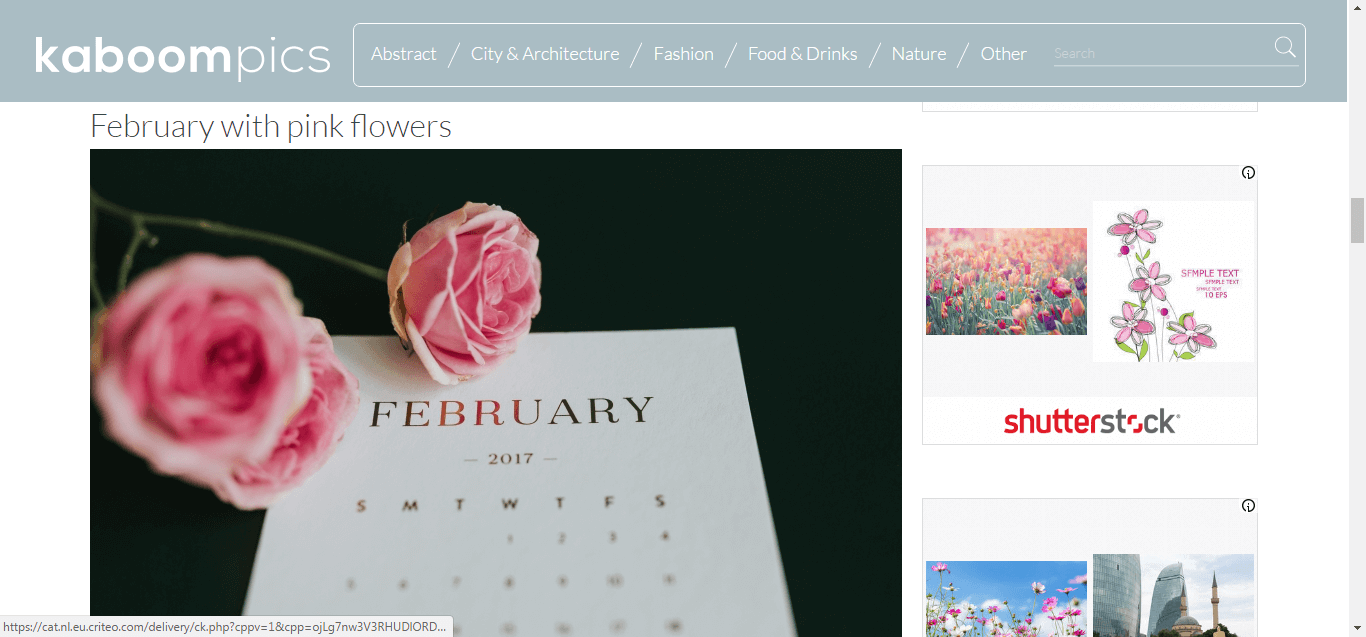
Task: Click the February calendar roses photo
Action: 496,393
